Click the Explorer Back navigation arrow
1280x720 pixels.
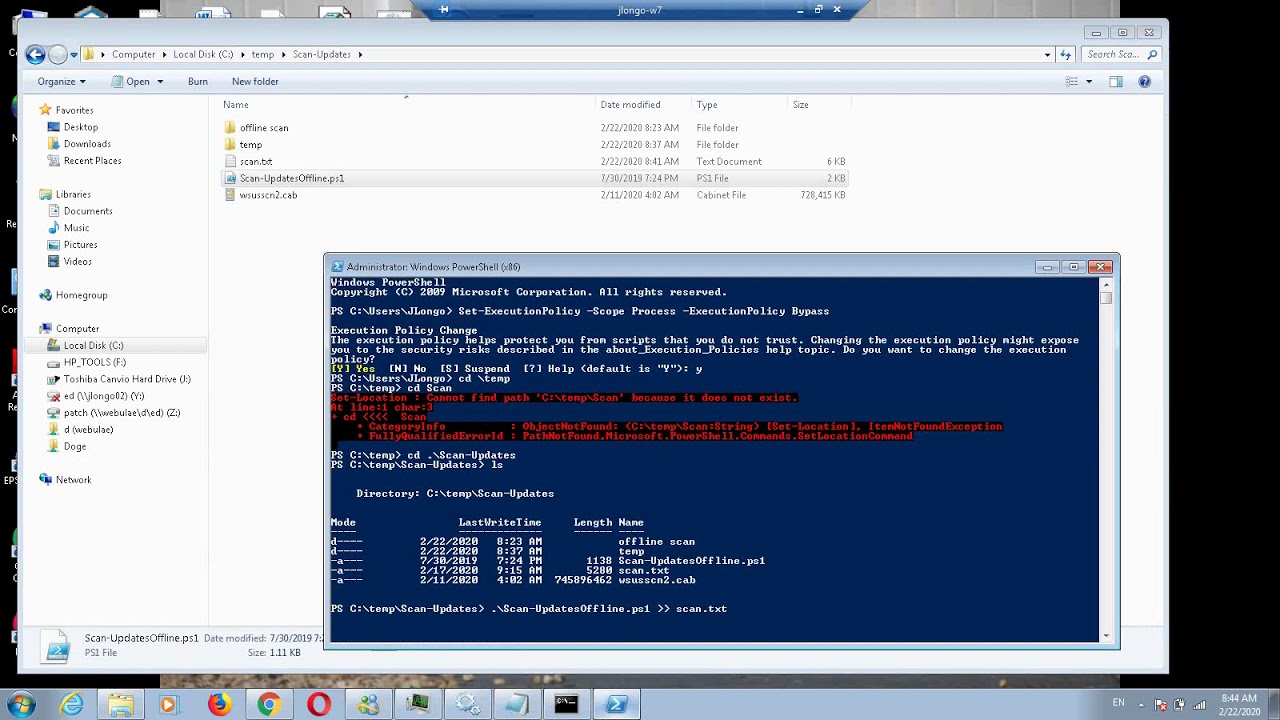click(x=35, y=55)
